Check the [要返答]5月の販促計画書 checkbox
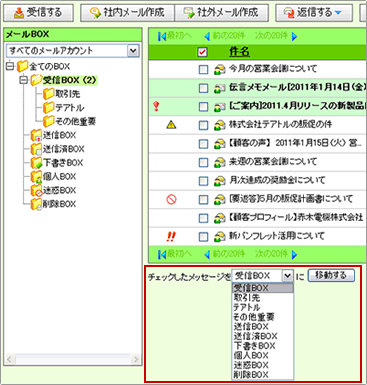Image resolution: width=367 pixels, height=385 pixels. pyautogui.click(x=203, y=200)
